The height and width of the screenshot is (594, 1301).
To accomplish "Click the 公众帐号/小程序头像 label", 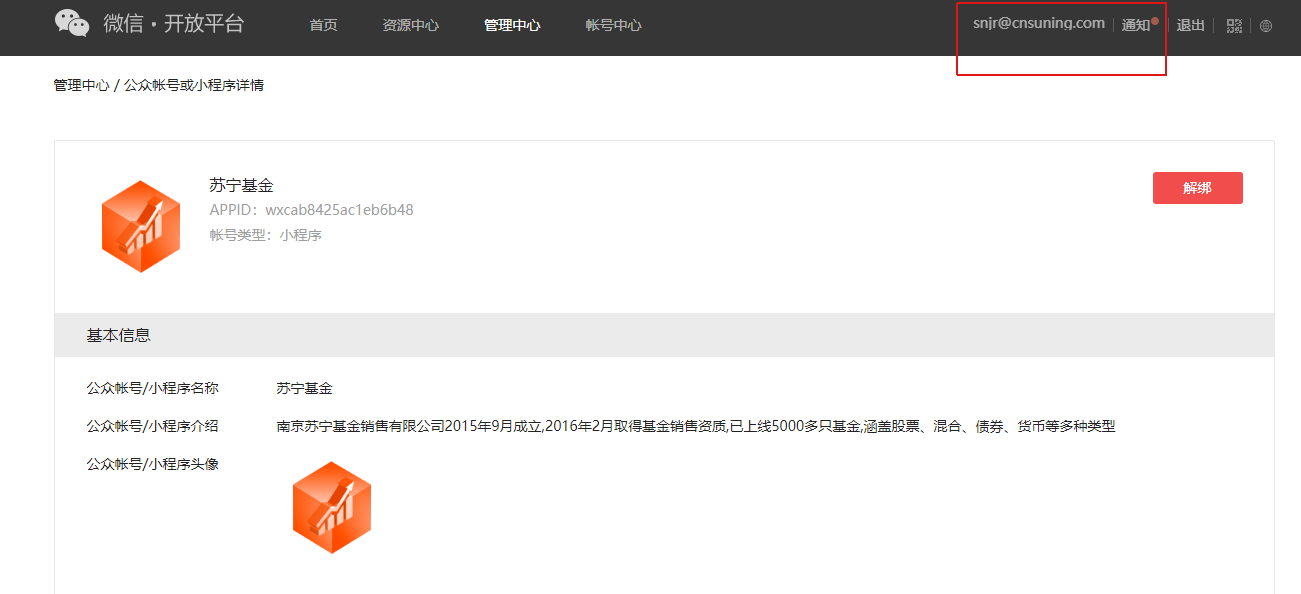I will tap(153, 464).
